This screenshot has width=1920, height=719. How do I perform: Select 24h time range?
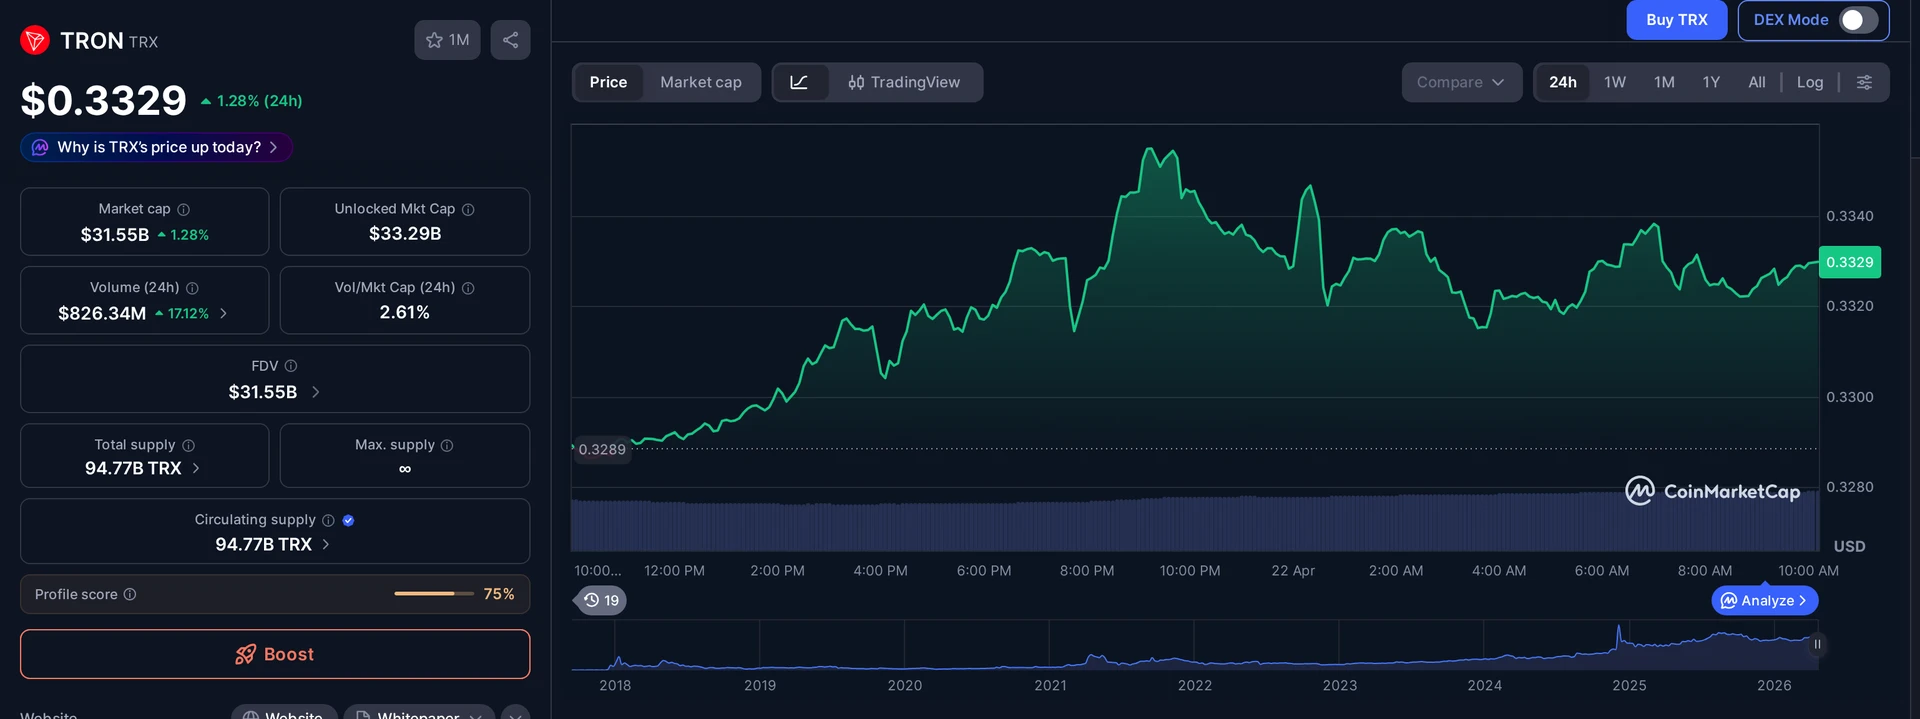point(1563,82)
